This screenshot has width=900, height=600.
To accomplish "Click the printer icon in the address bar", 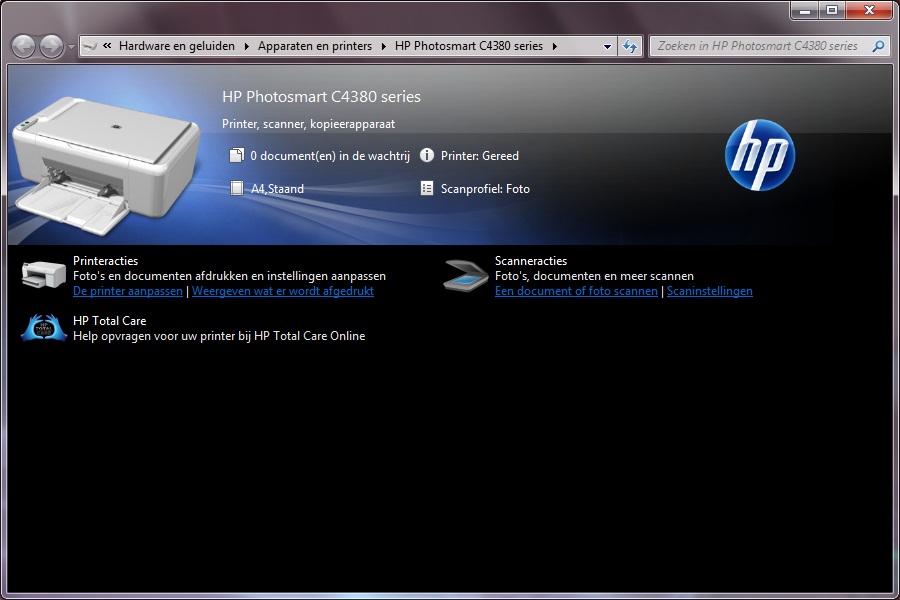I will pos(90,46).
